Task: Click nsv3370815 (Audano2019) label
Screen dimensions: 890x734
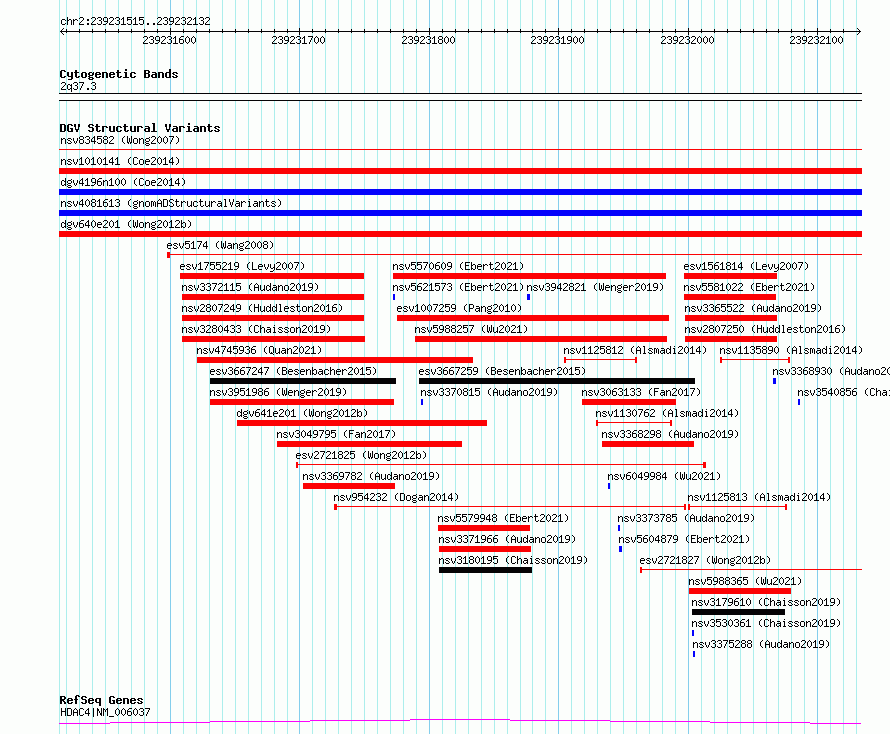Action: (x=489, y=392)
